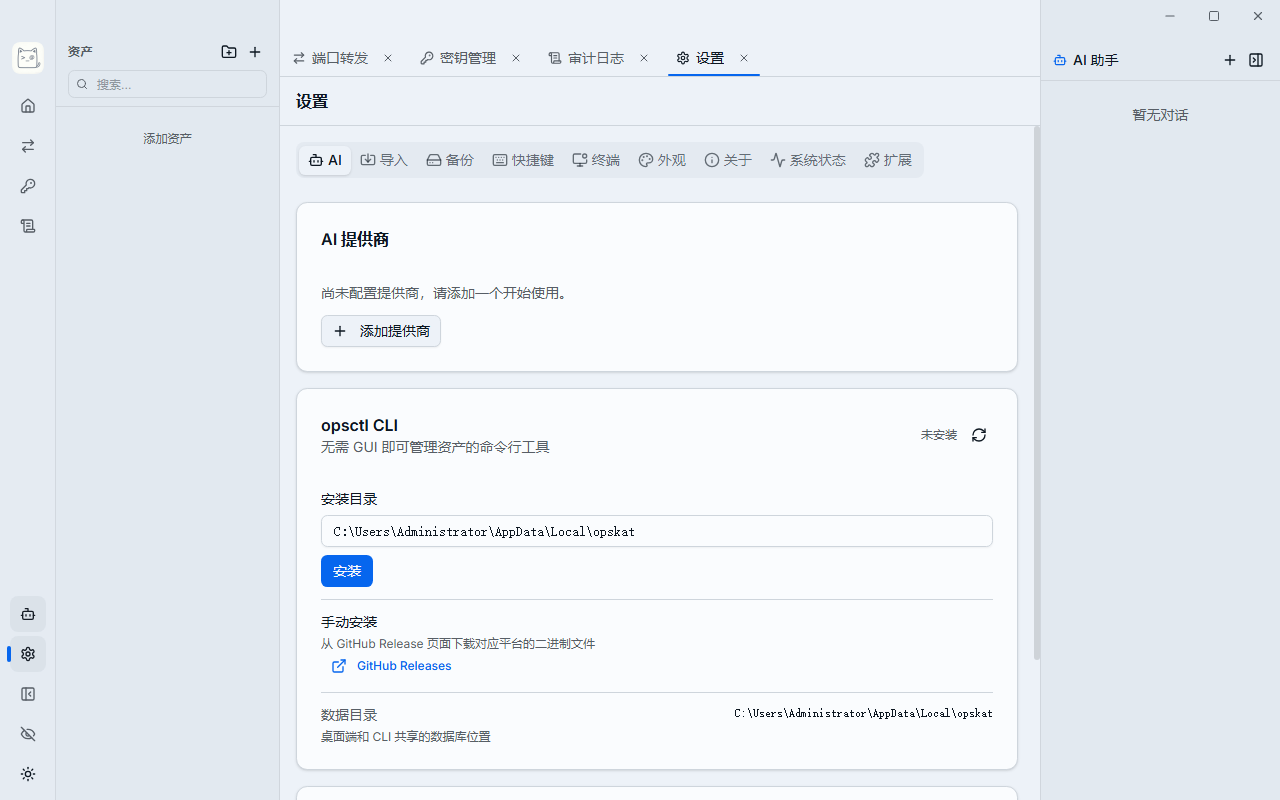Image resolution: width=1280 pixels, height=800 pixels.
Task: Open the 系统状态 settings section
Action: (x=808, y=159)
